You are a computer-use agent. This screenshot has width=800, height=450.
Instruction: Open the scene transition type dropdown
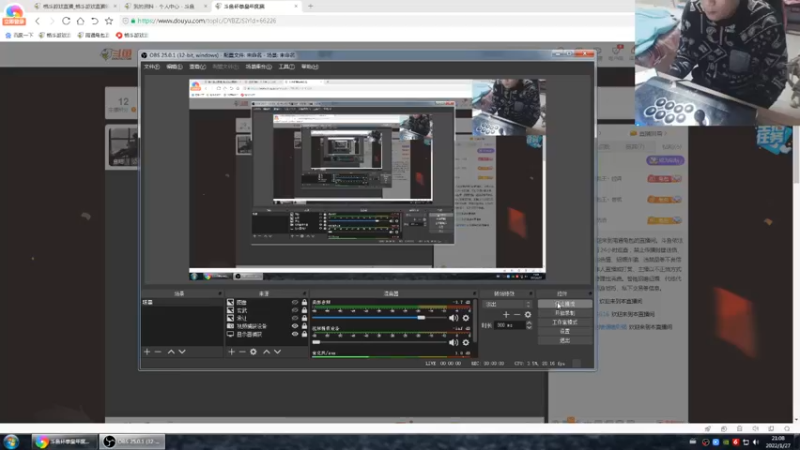coord(507,304)
